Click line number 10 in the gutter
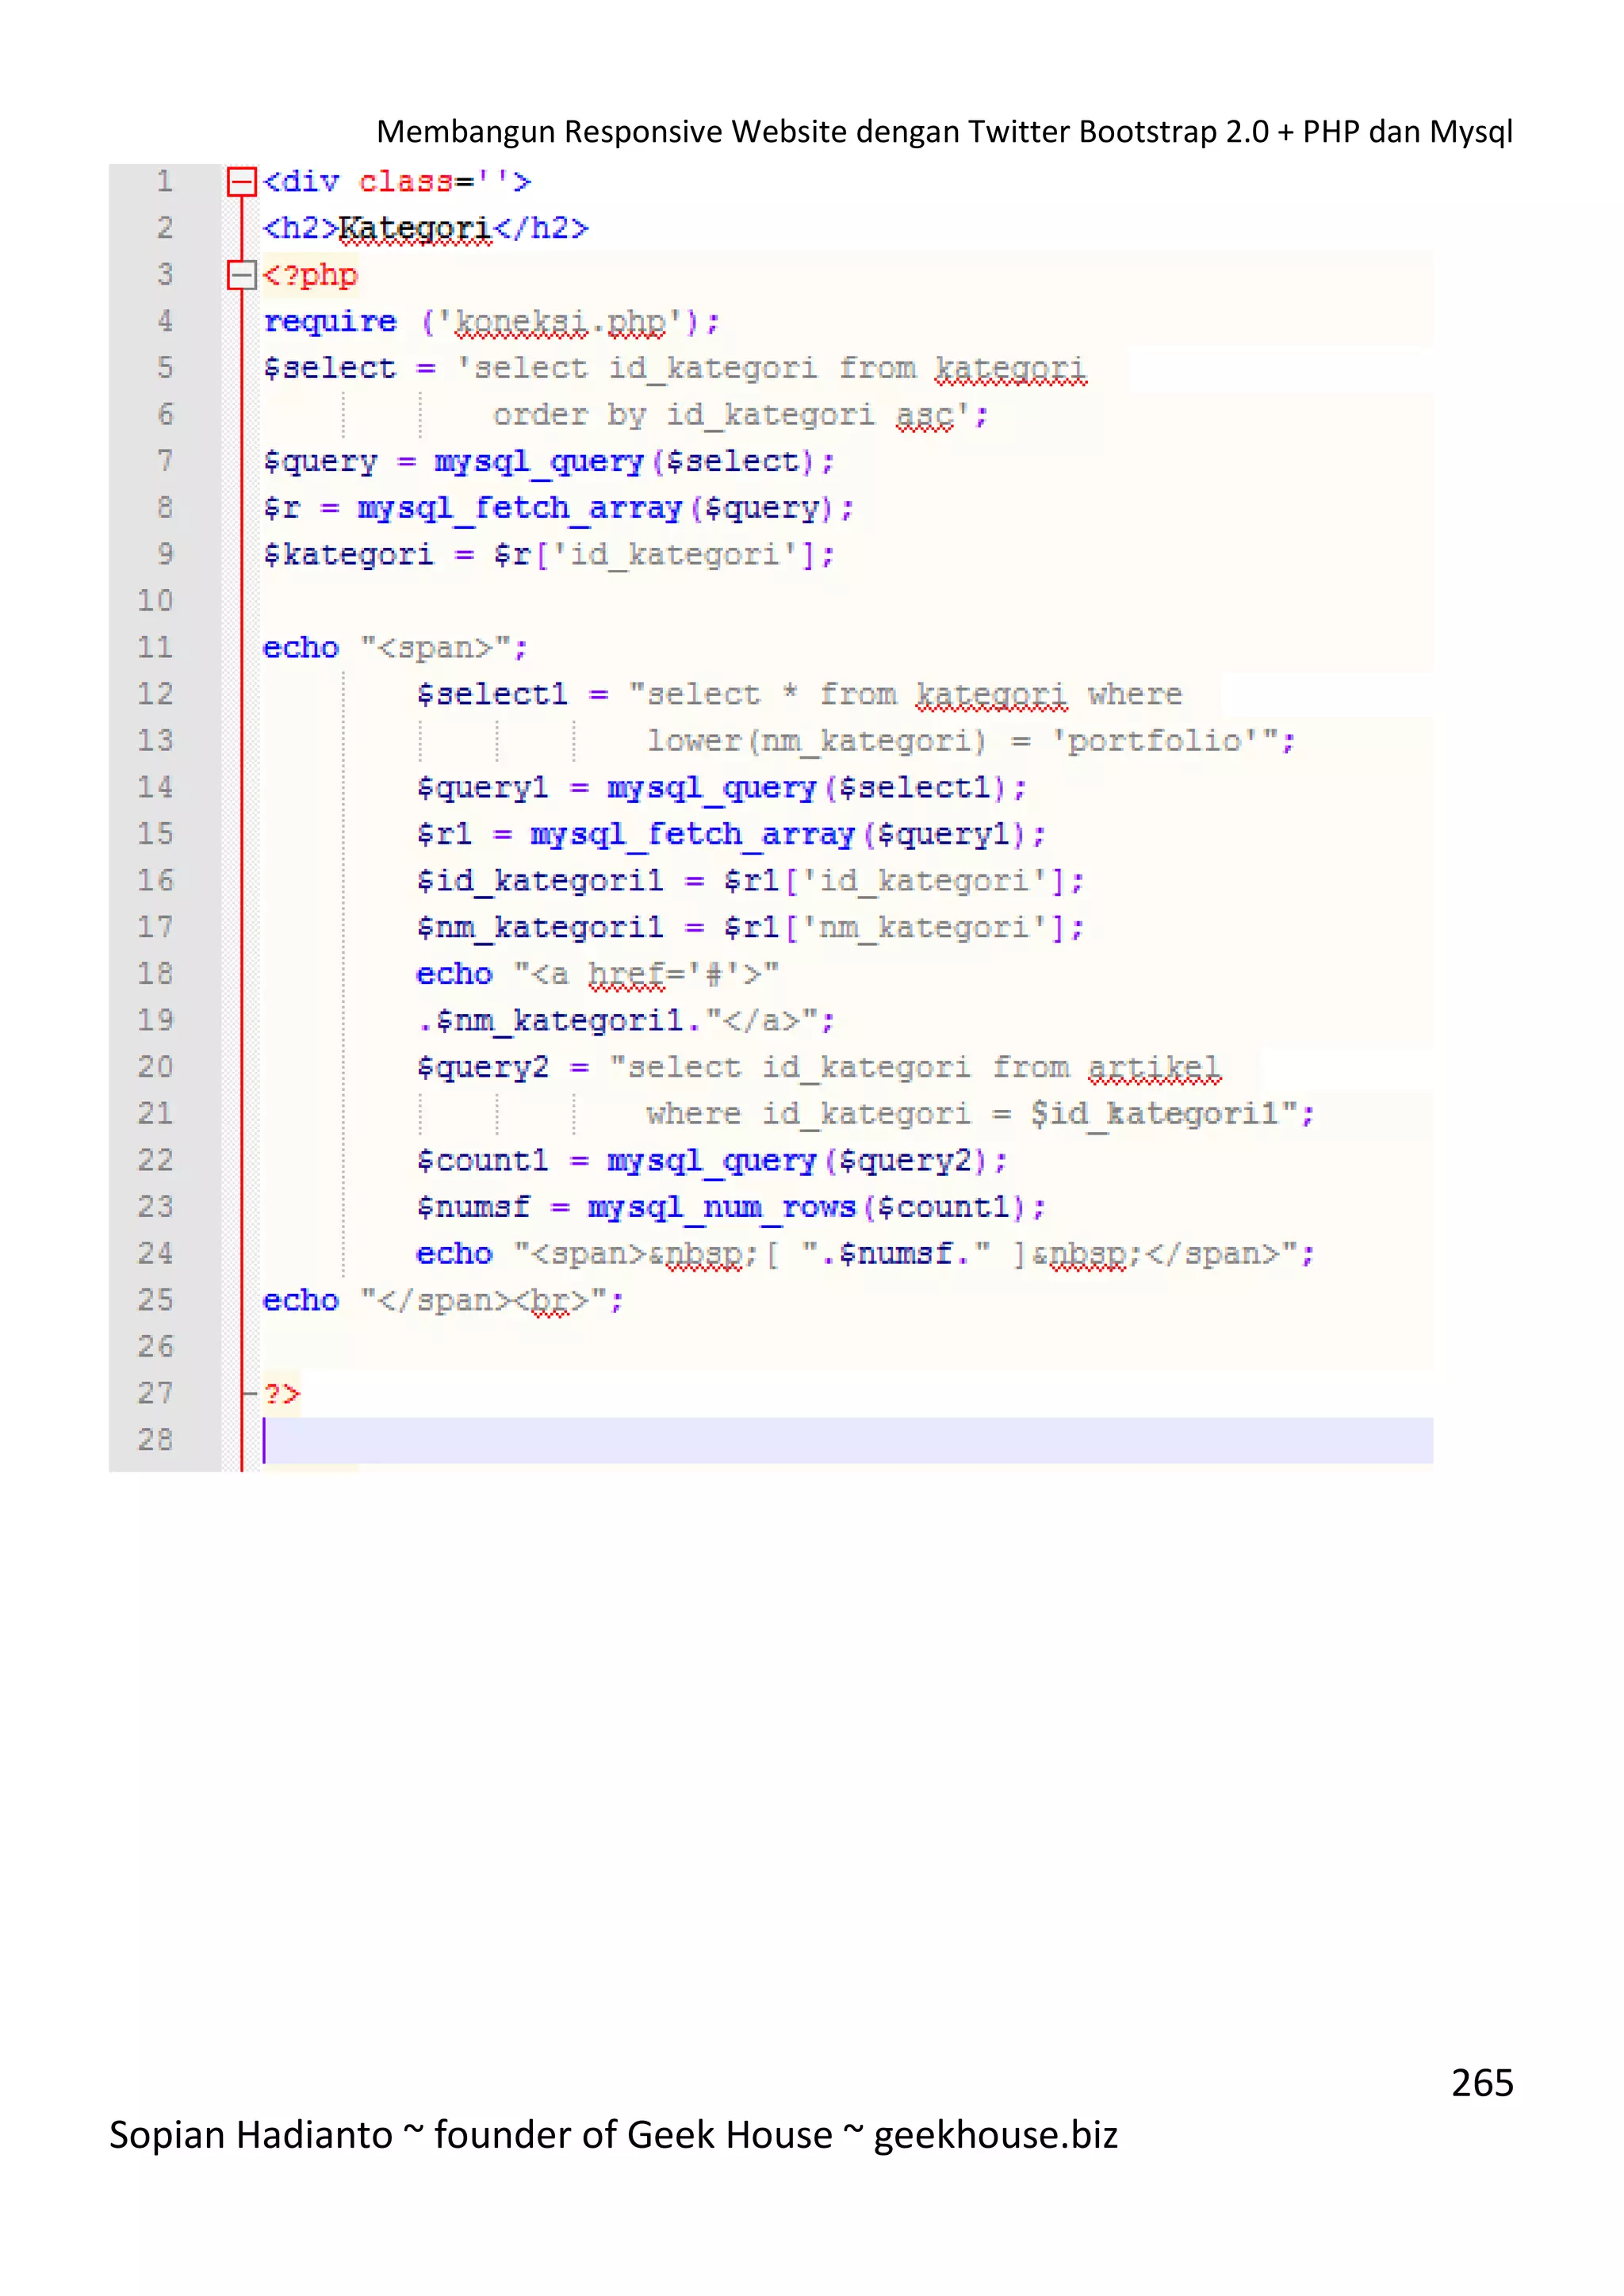This screenshot has width=1624, height=2296. tap(155, 601)
